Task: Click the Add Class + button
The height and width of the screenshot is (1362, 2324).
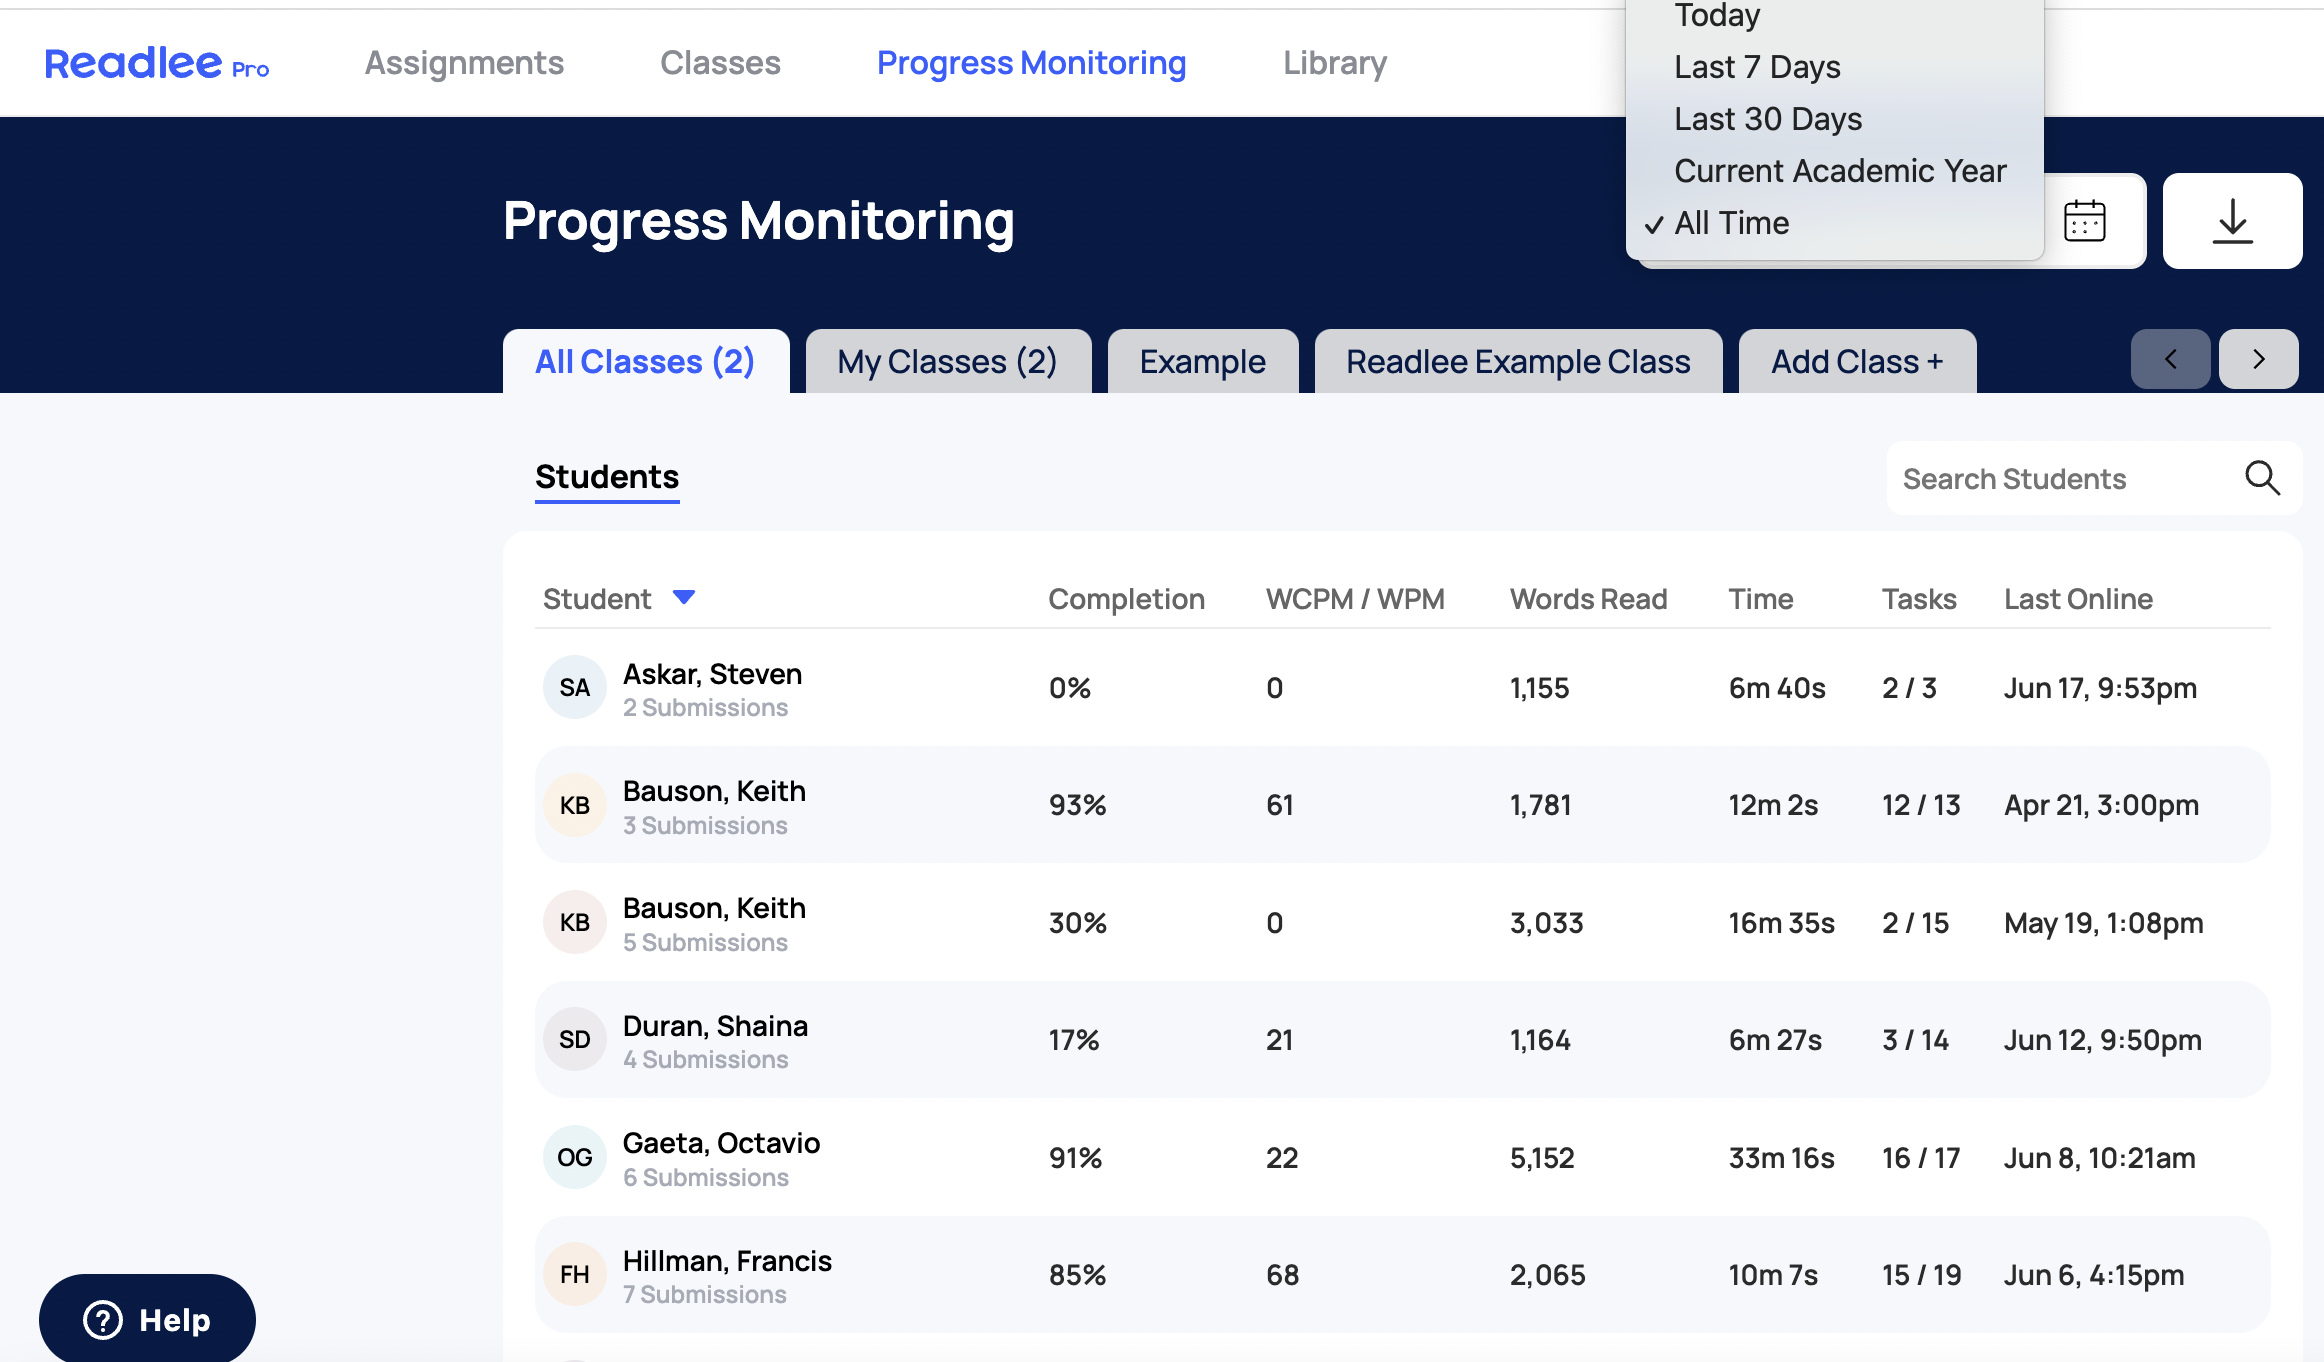Action: coord(1857,361)
